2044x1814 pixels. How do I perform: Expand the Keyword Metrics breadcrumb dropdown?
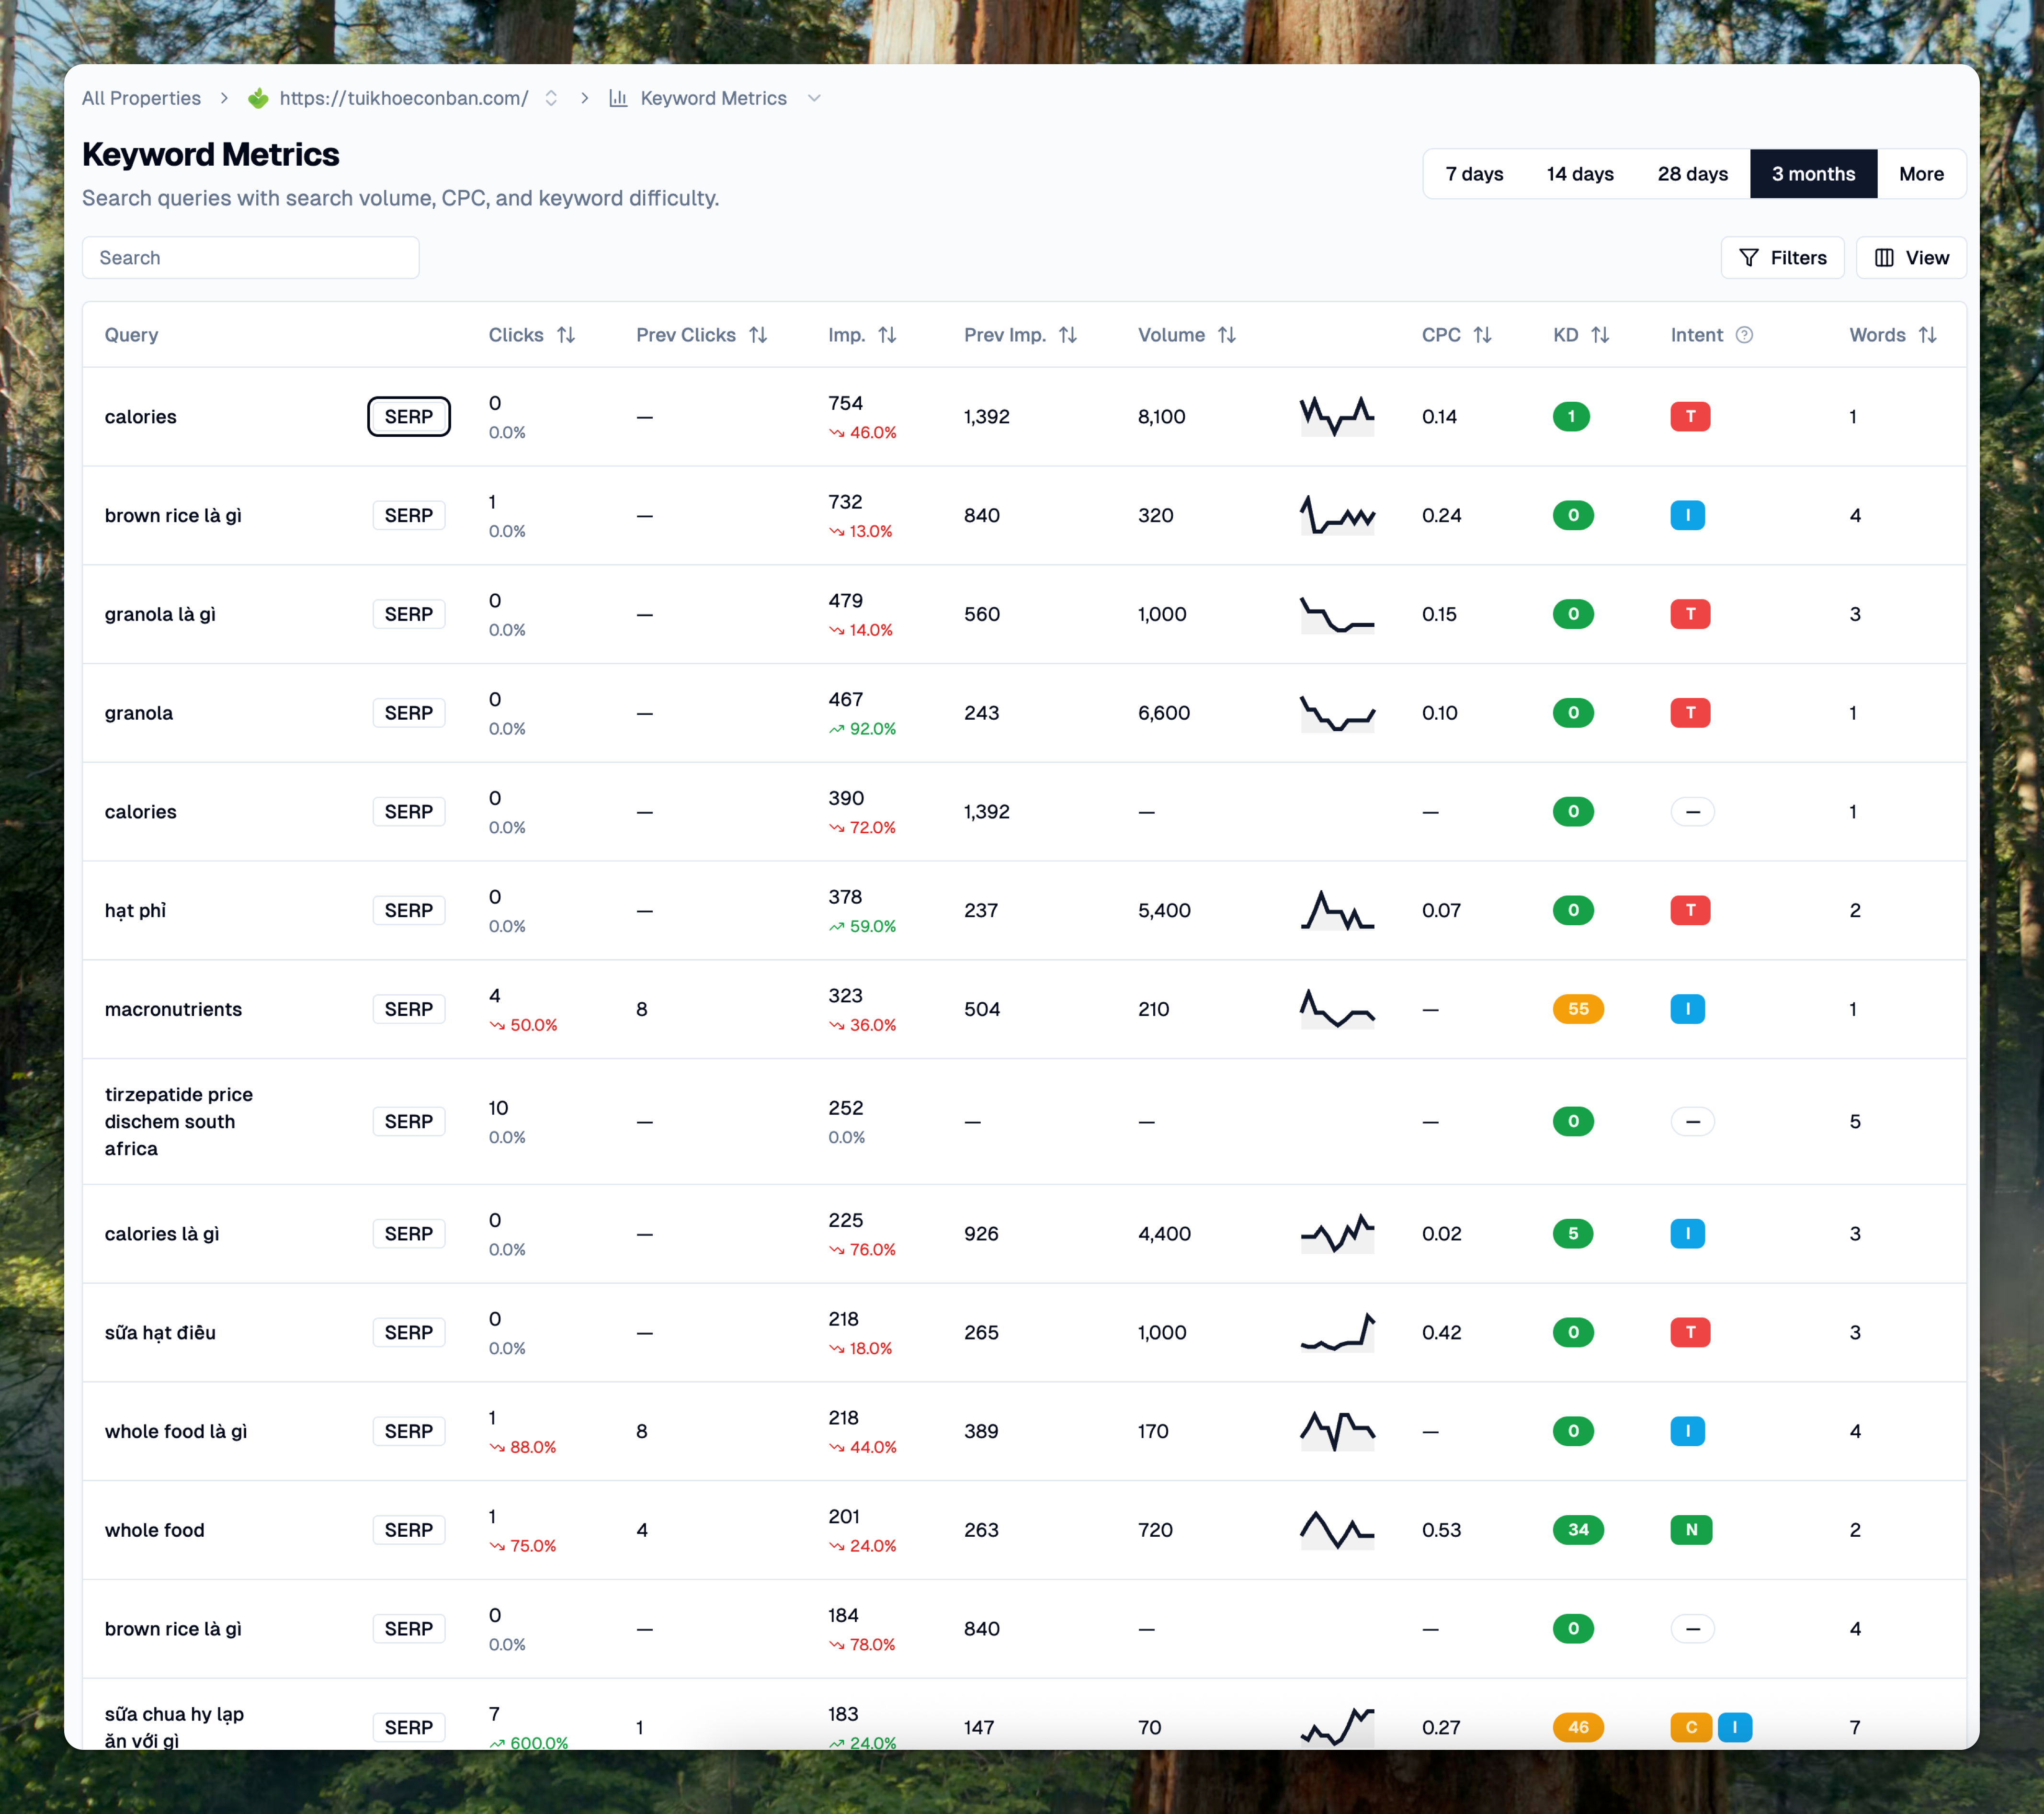click(814, 98)
